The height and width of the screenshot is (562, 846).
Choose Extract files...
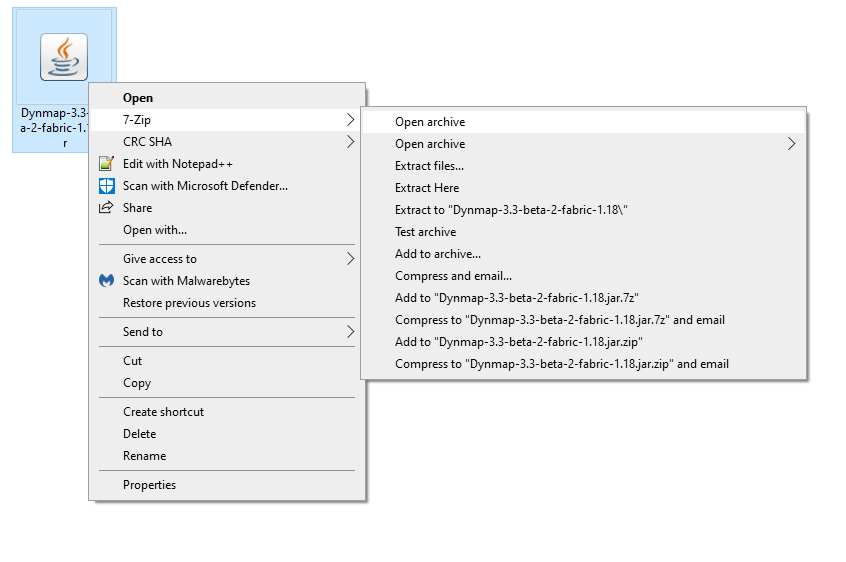tap(584, 166)
